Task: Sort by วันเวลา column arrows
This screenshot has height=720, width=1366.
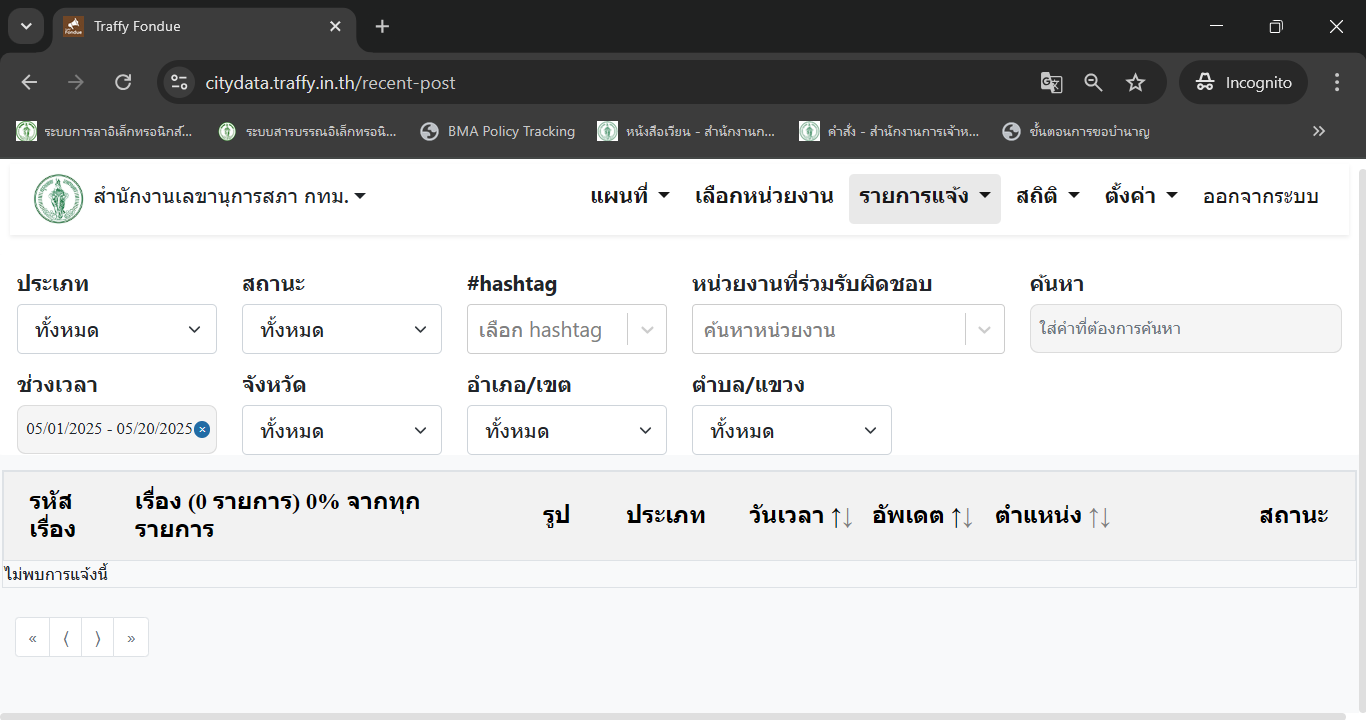Action: tap(842, 517)
